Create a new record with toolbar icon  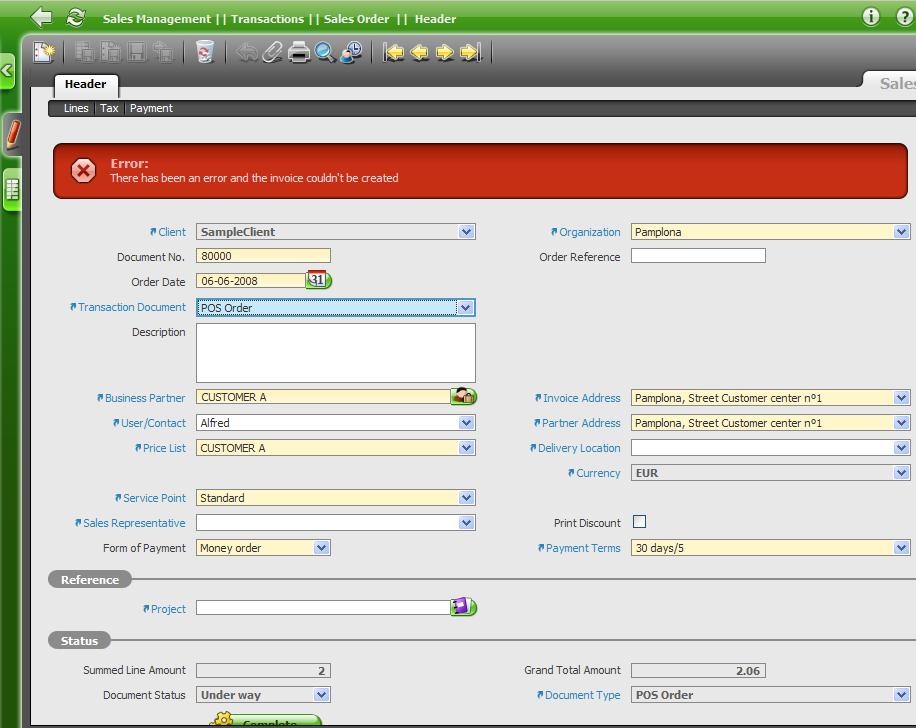tap(44, 52)
